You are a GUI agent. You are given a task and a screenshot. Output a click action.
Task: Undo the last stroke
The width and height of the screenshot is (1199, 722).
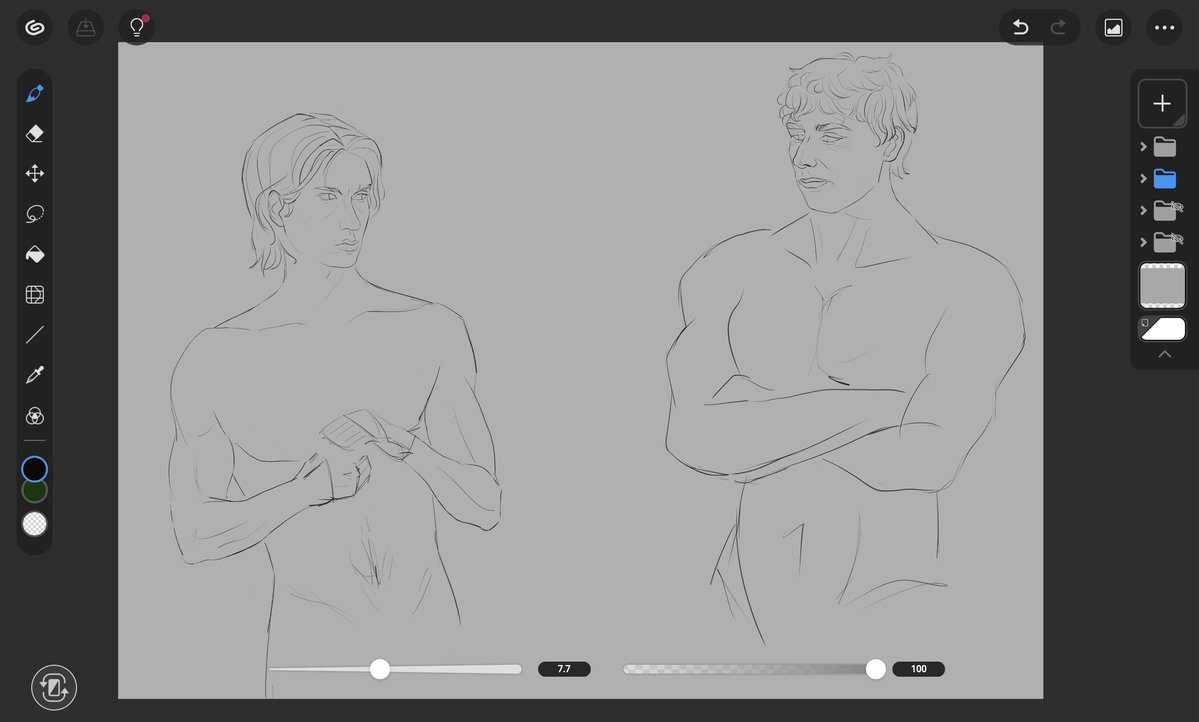click(x=1020, y=28)
